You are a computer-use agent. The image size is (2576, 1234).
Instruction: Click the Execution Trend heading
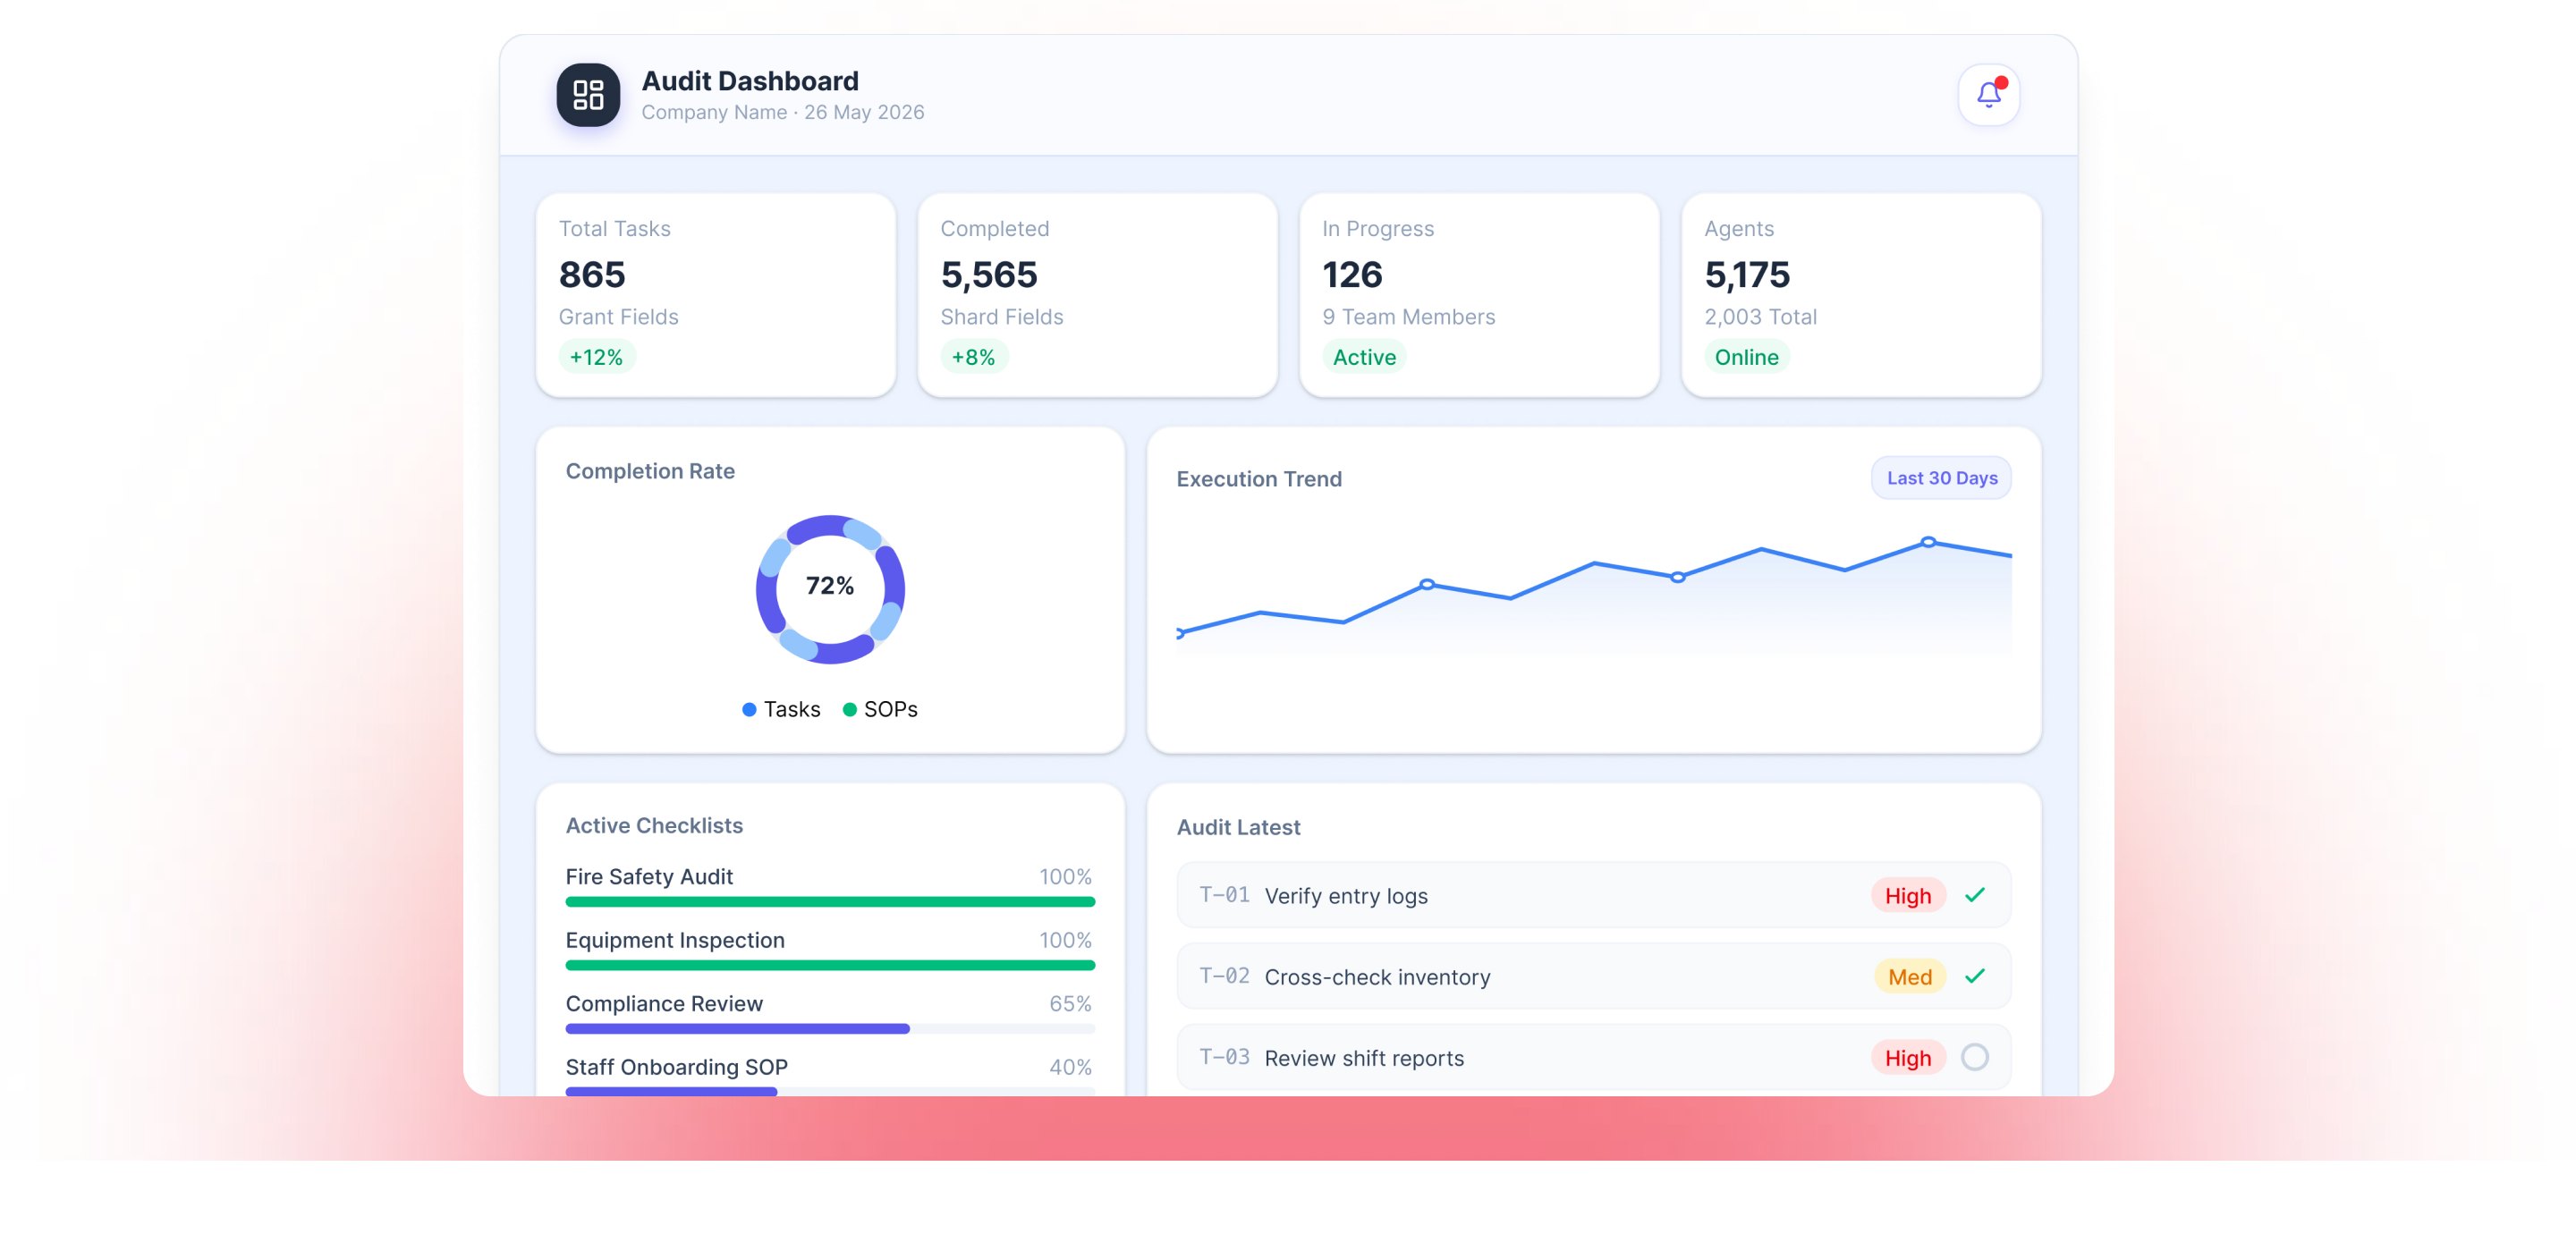1259,479
